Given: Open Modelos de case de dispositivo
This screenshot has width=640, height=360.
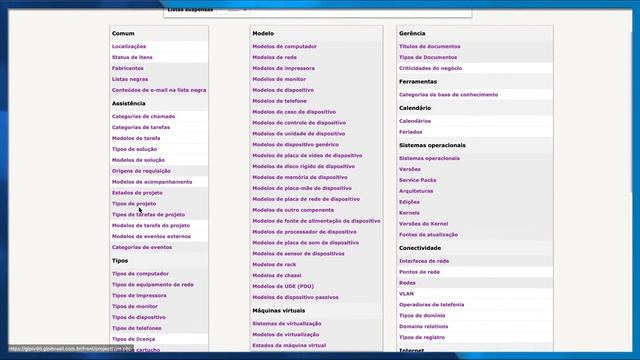Looking at the screenshot, I should (294, 112).
